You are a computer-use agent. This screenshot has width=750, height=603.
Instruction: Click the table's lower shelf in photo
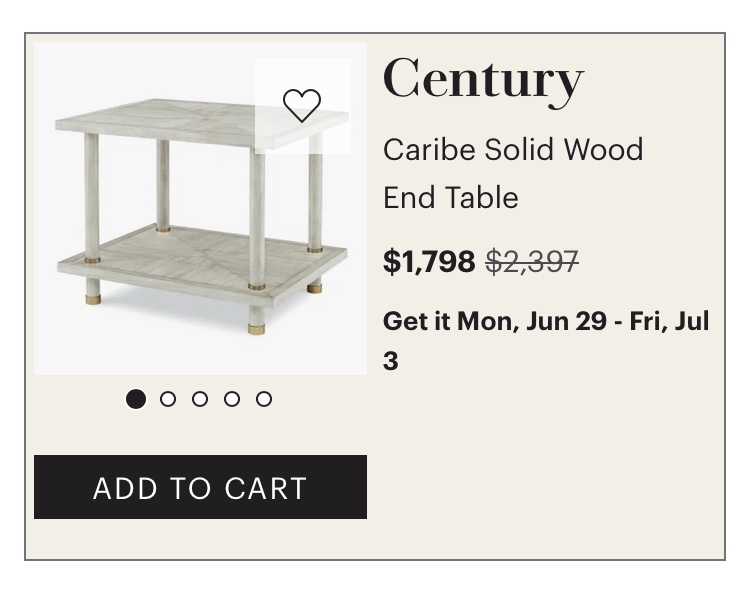[201, 261]
